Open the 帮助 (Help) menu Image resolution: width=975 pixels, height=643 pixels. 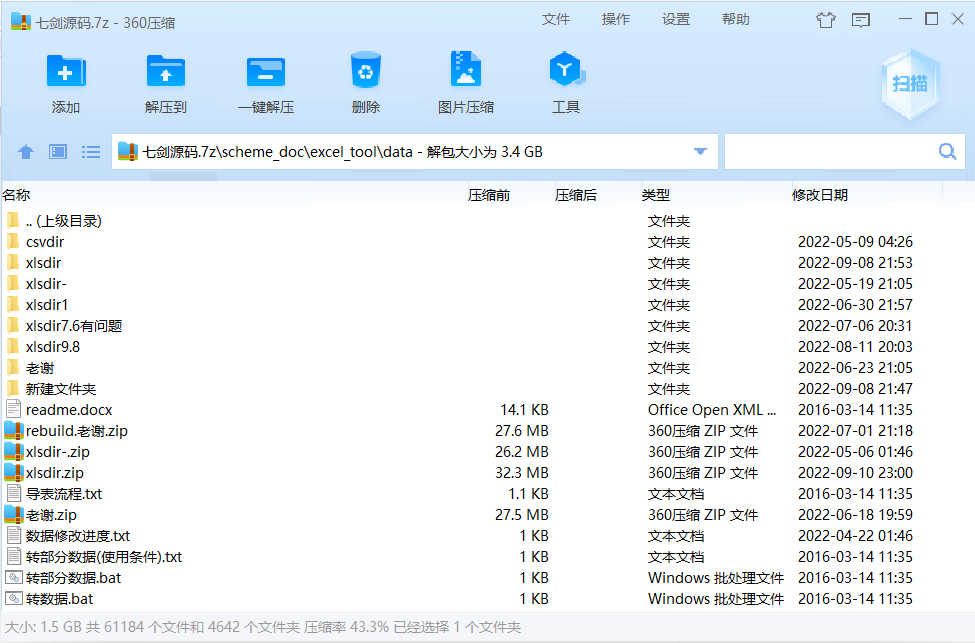tap(736, 19)
